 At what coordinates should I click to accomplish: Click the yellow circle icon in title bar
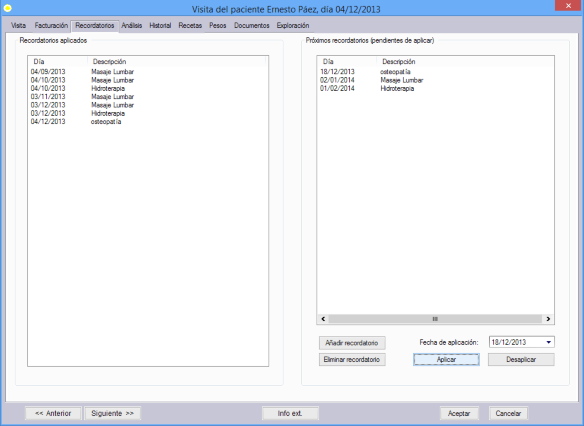[7, 8]
